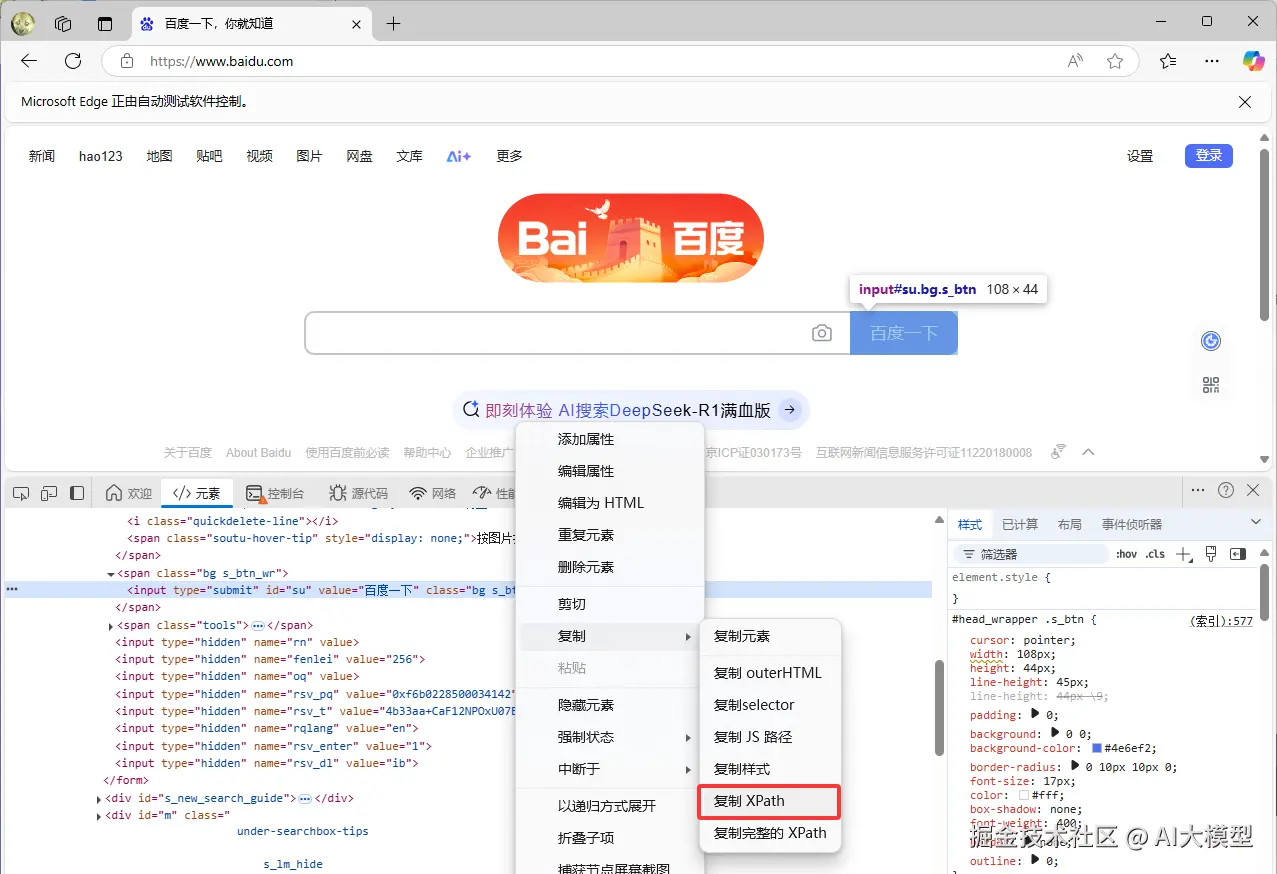Toggle computed styles sidebar icon

(x=1237, y=554)
